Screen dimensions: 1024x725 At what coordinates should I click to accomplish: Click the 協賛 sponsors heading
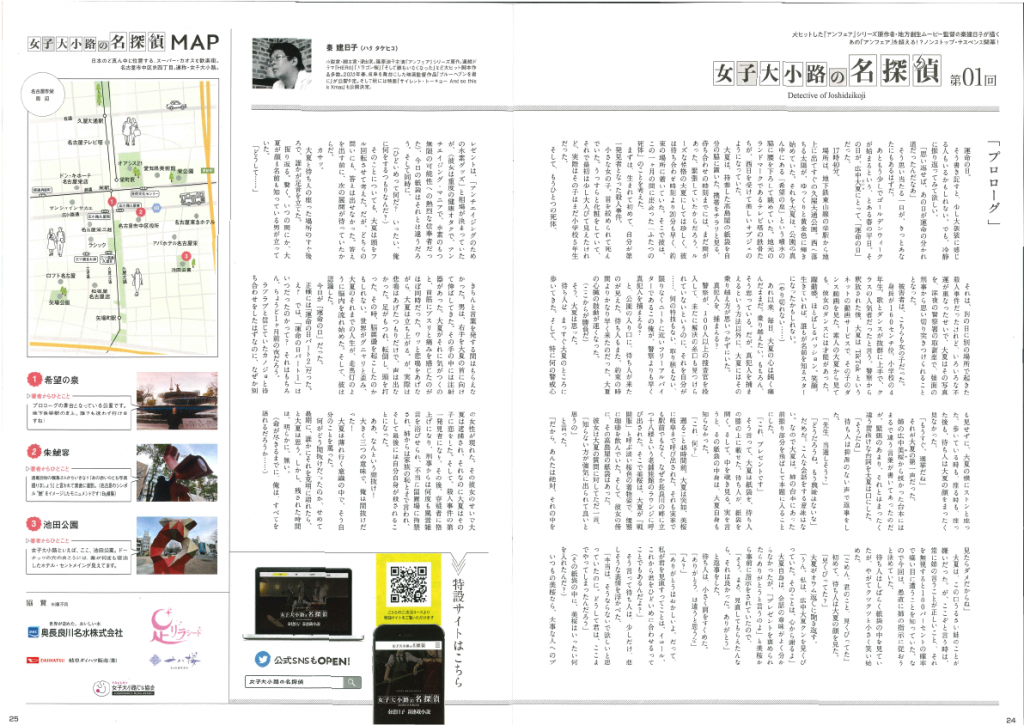[35, 604]
